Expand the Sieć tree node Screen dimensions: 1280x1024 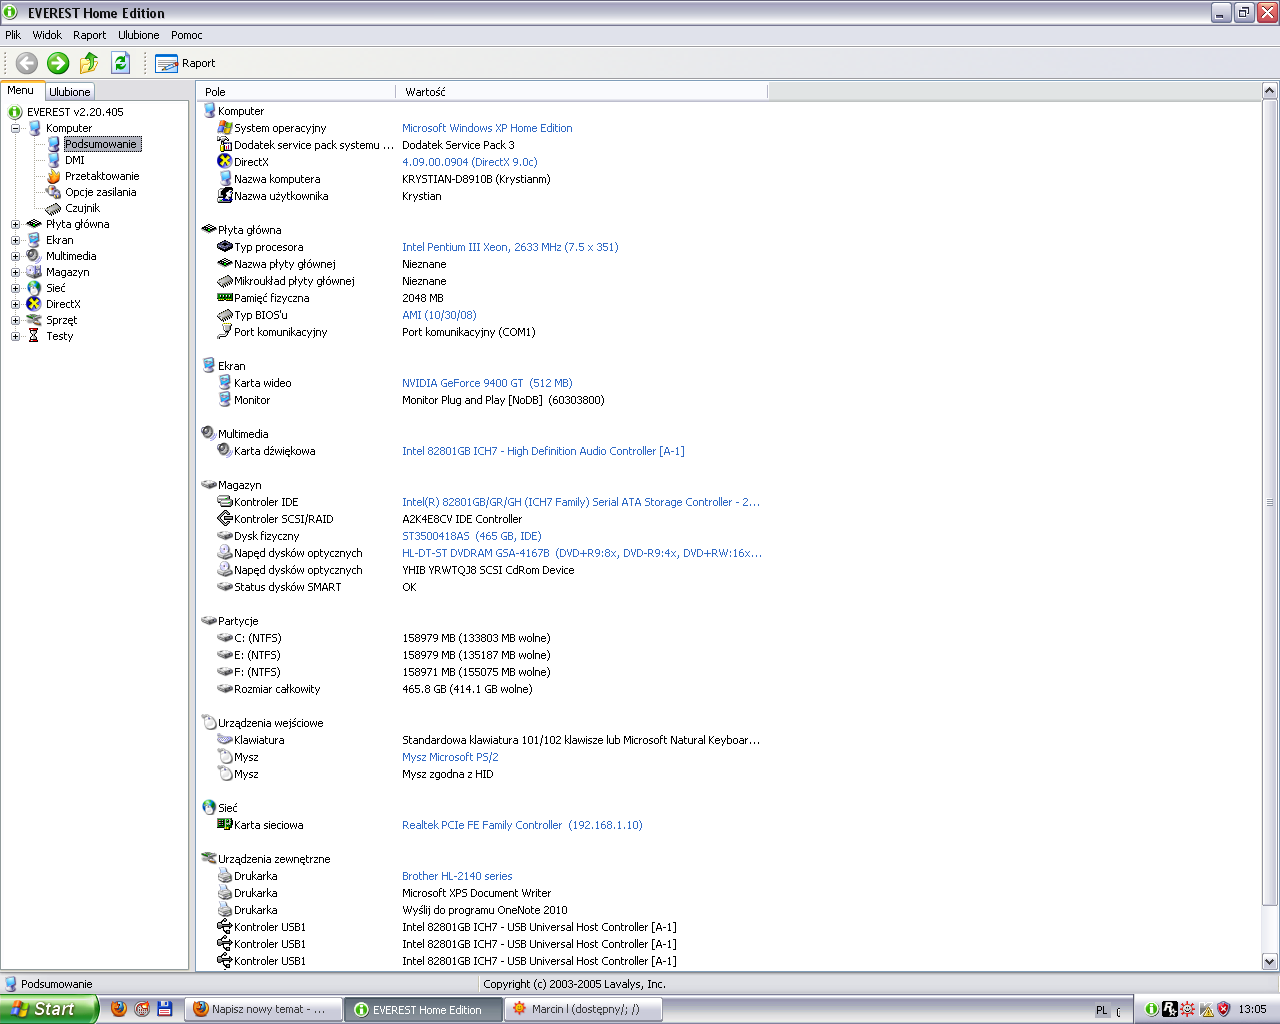[15, 288]
